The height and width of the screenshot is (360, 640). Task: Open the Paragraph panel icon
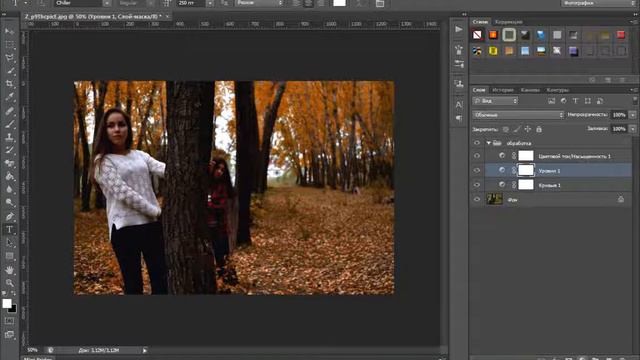click(x=459, y=118)
